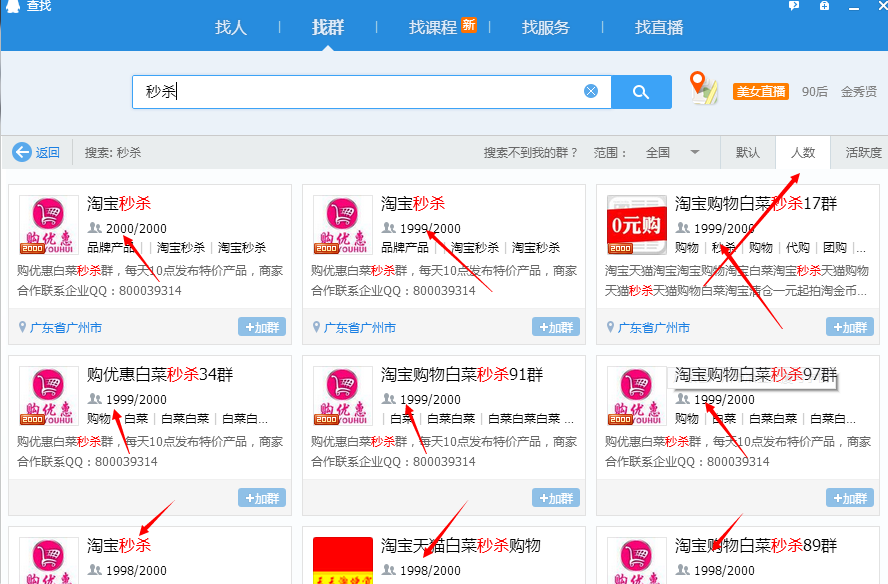Open the 淘宝购物白菜秒杀89群 group title

click(755, 545)
